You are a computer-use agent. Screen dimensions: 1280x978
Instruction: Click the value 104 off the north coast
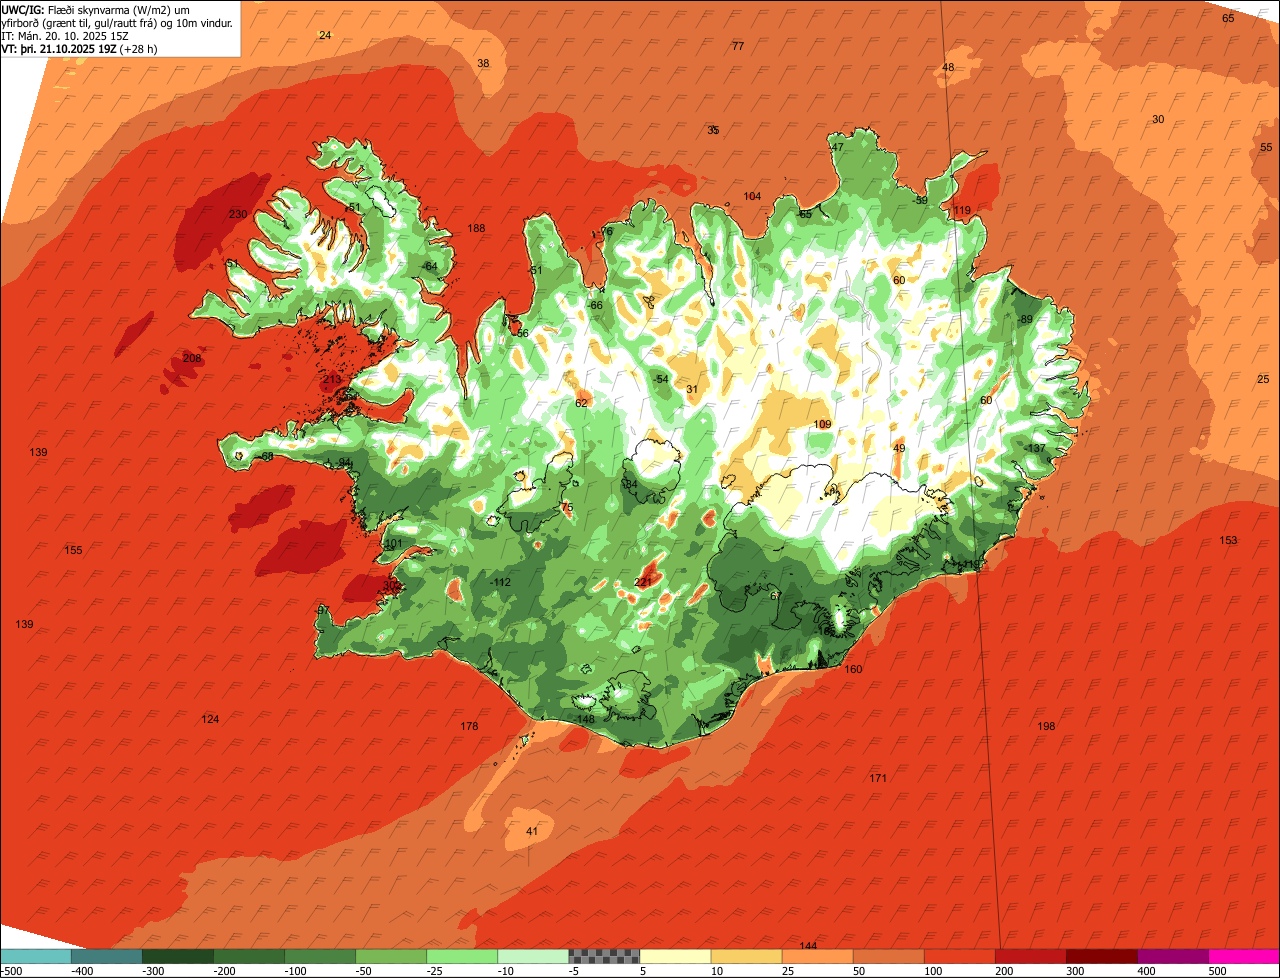752,197
